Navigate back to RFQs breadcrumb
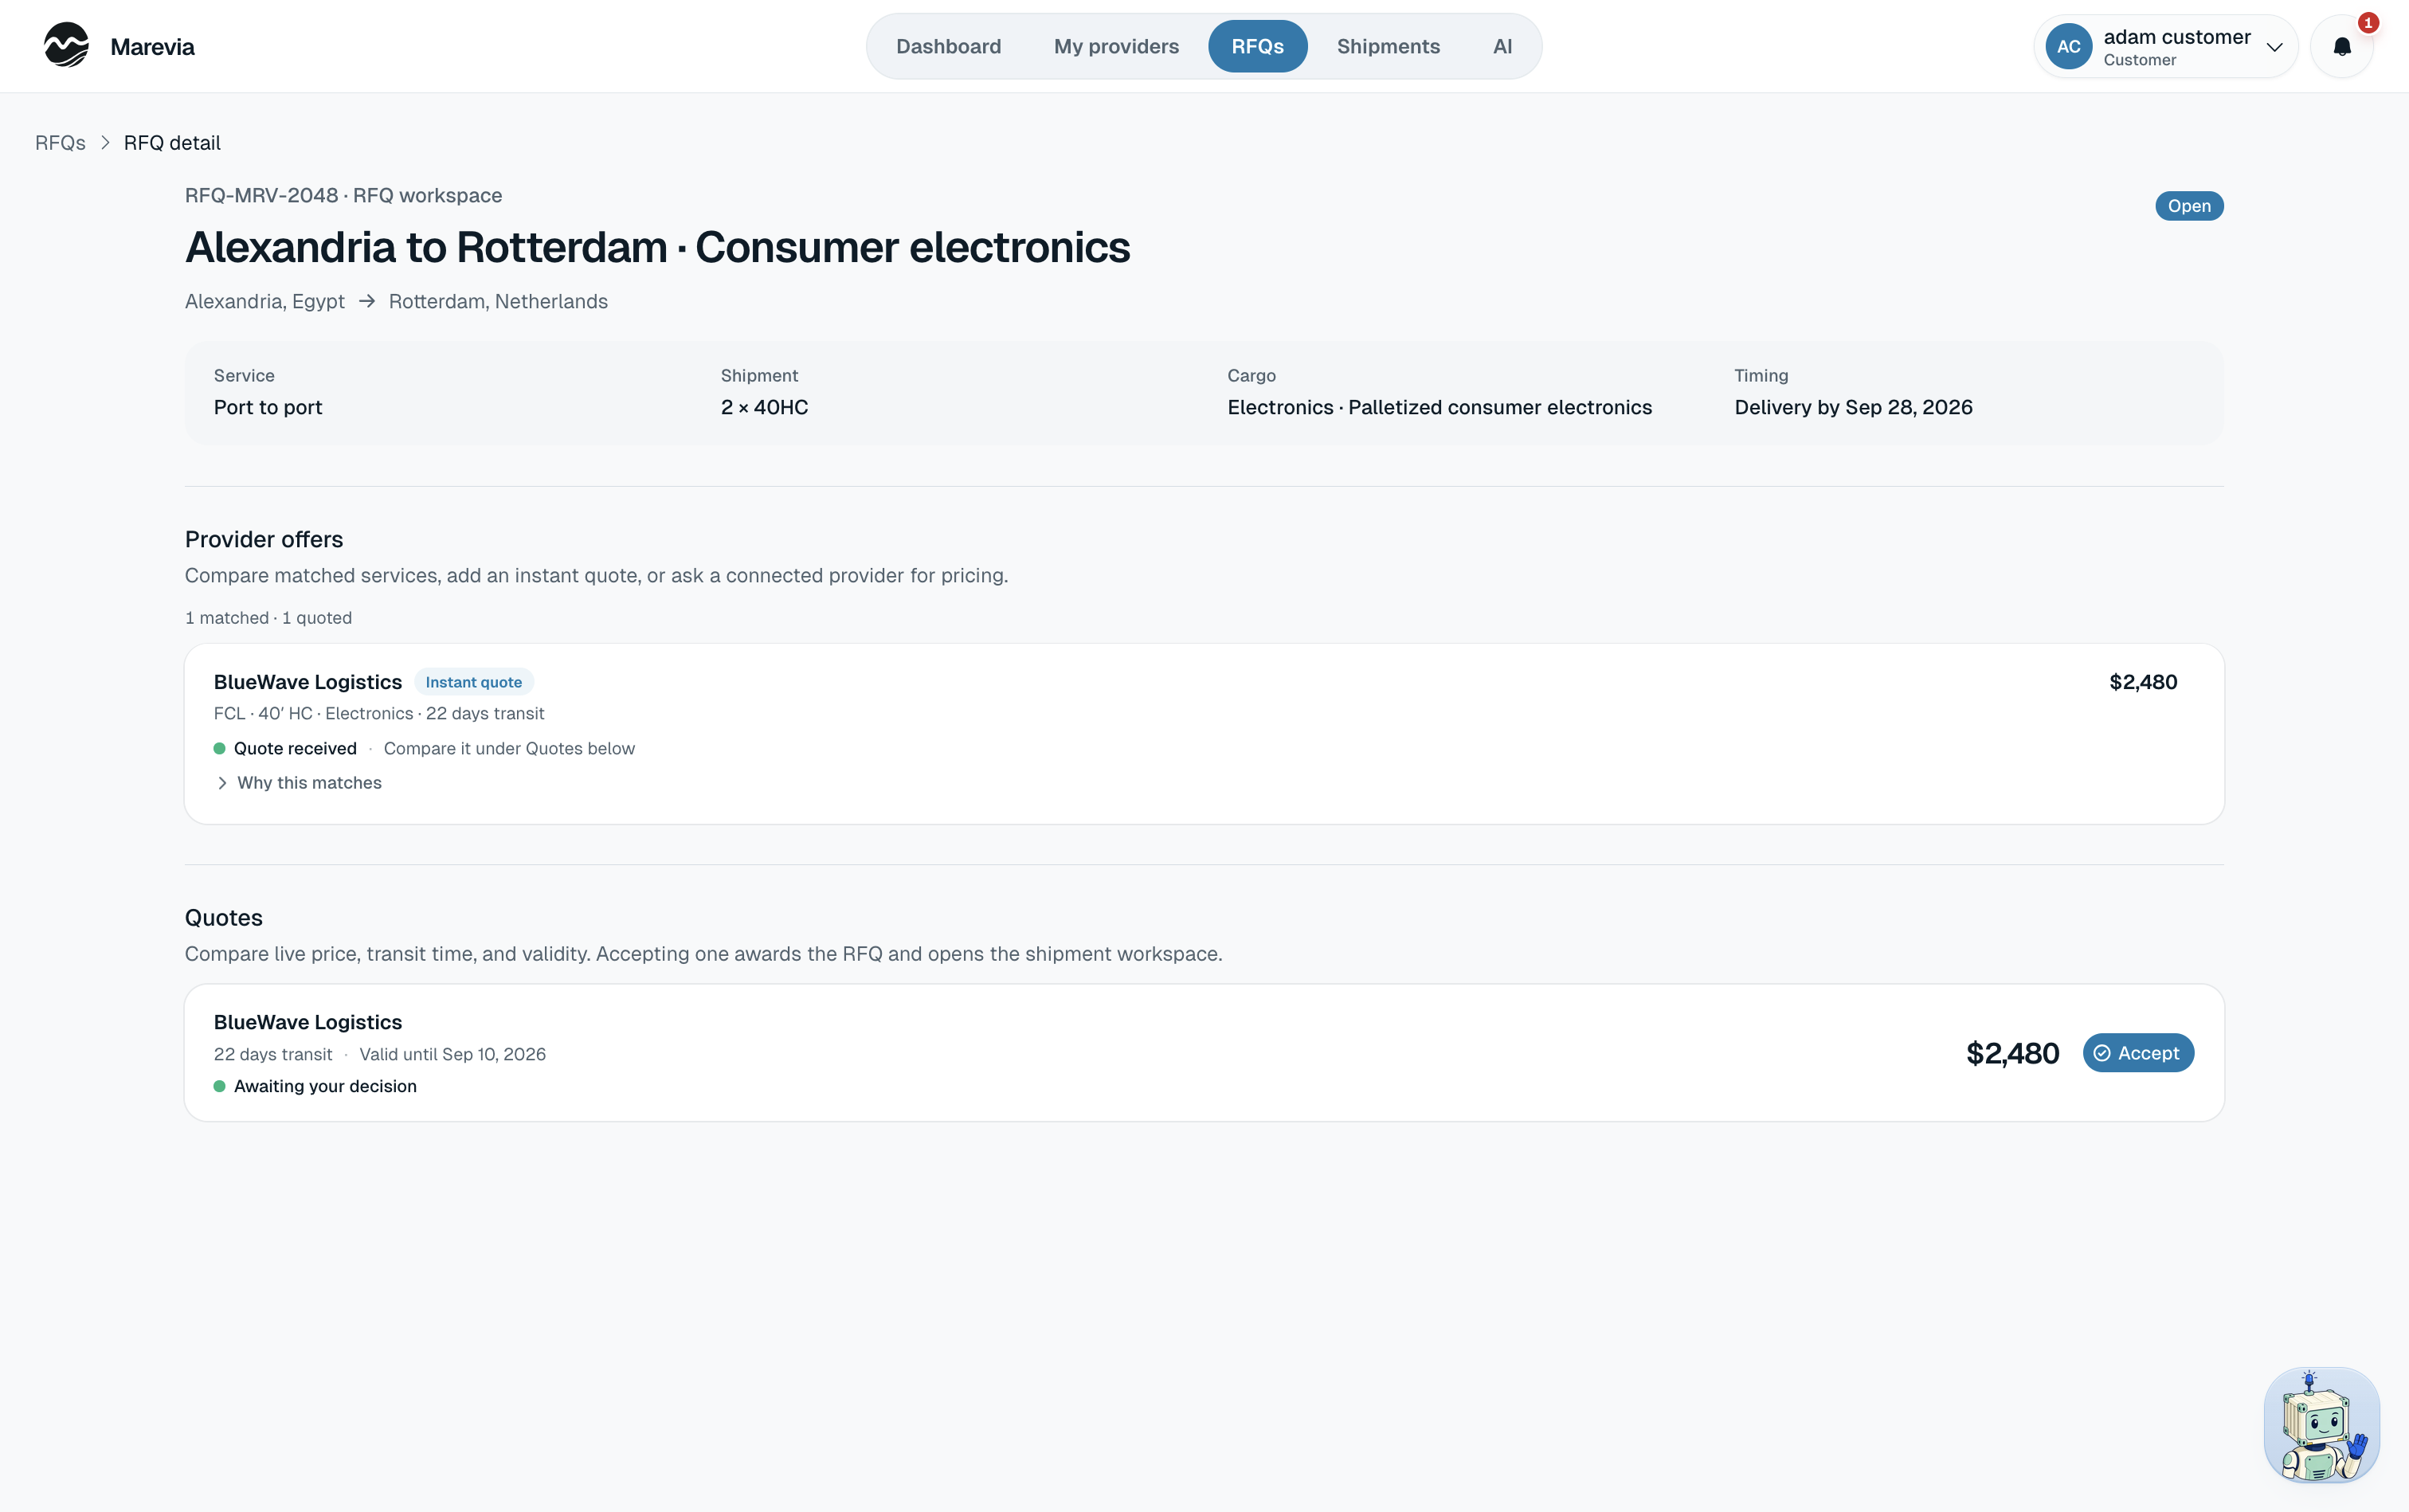The width and height of the screenshot is (2409, 1512). pos(60,143)
